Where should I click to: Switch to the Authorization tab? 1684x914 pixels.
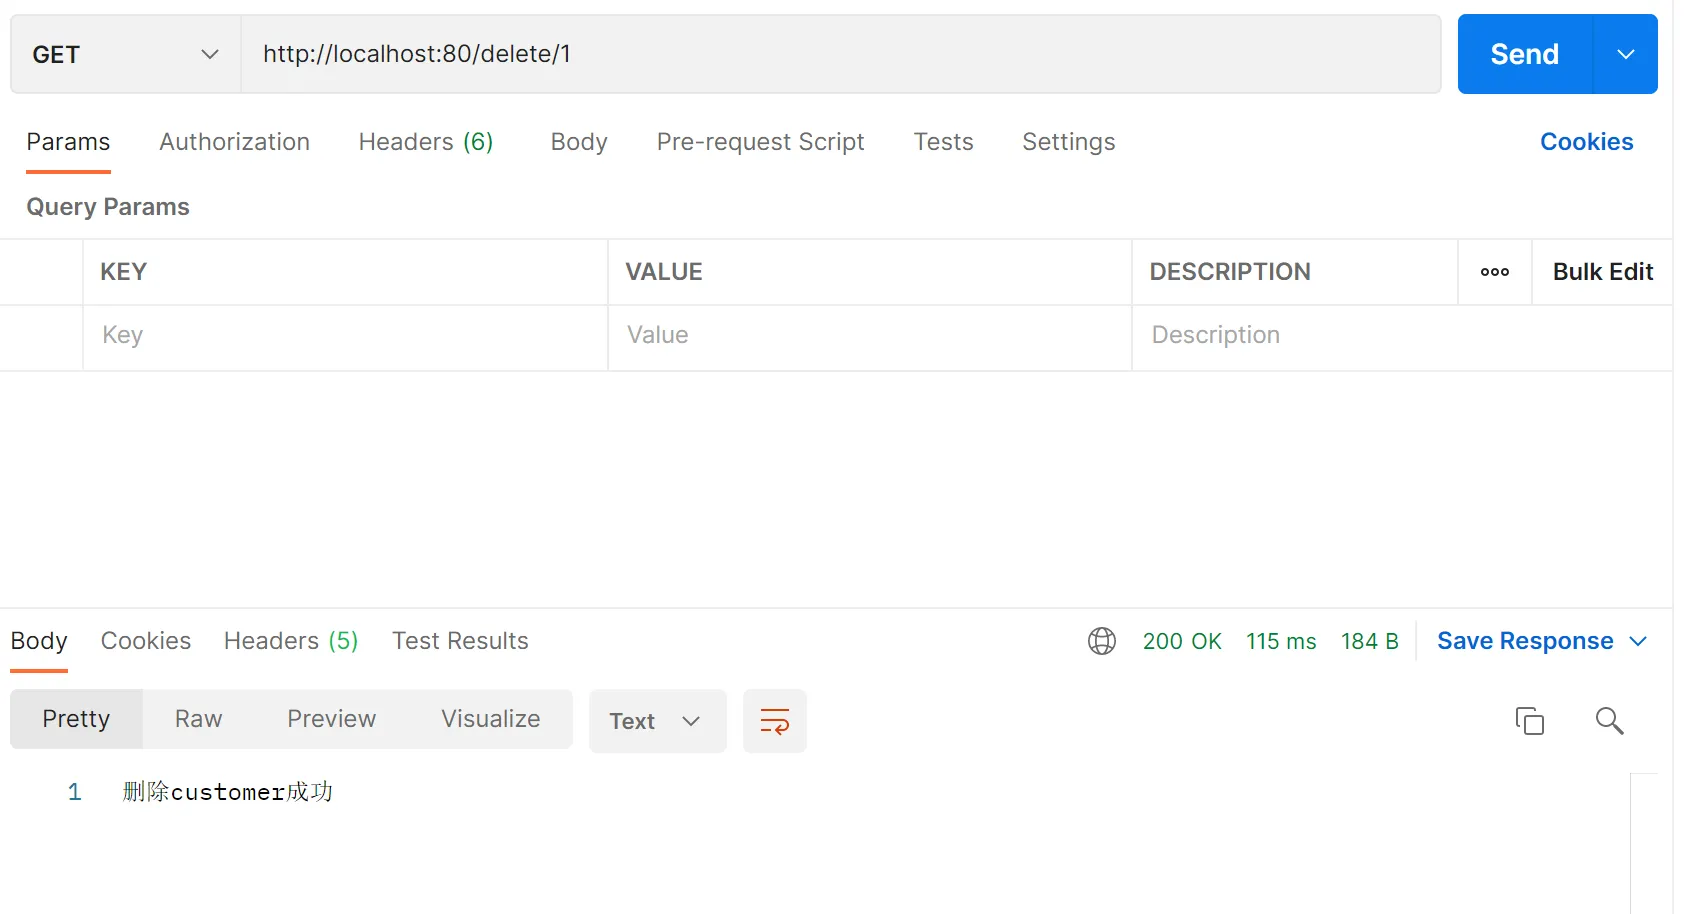[x=234, y=142]
